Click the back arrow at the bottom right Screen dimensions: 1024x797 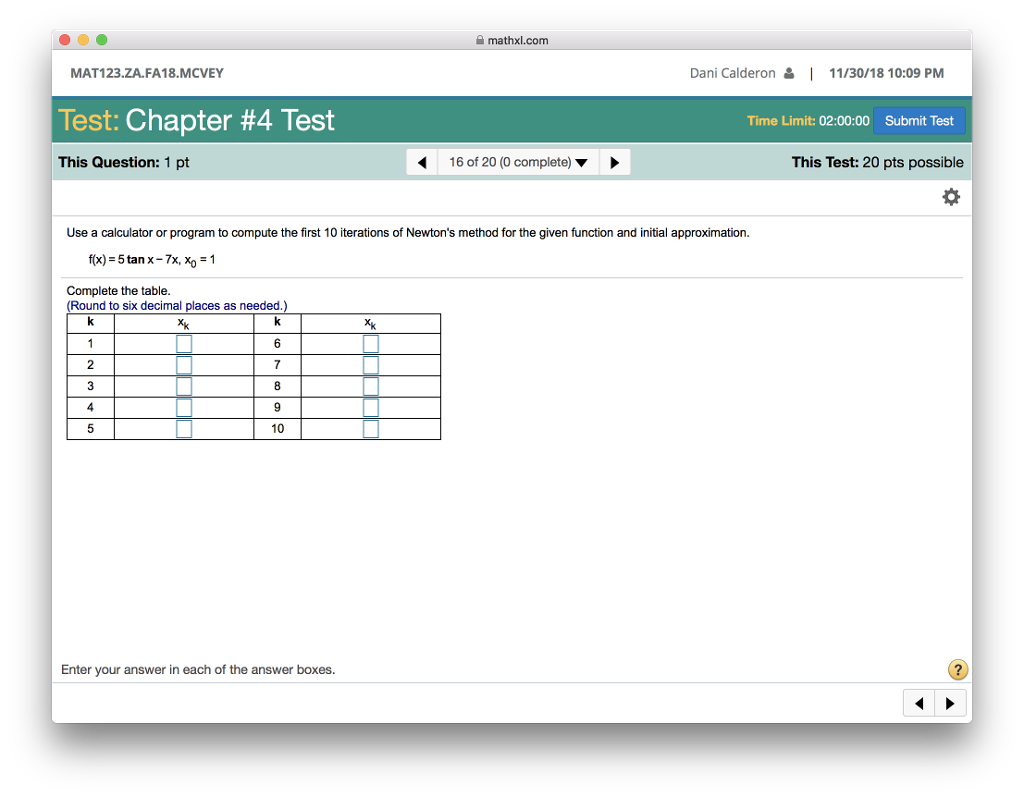918,702
